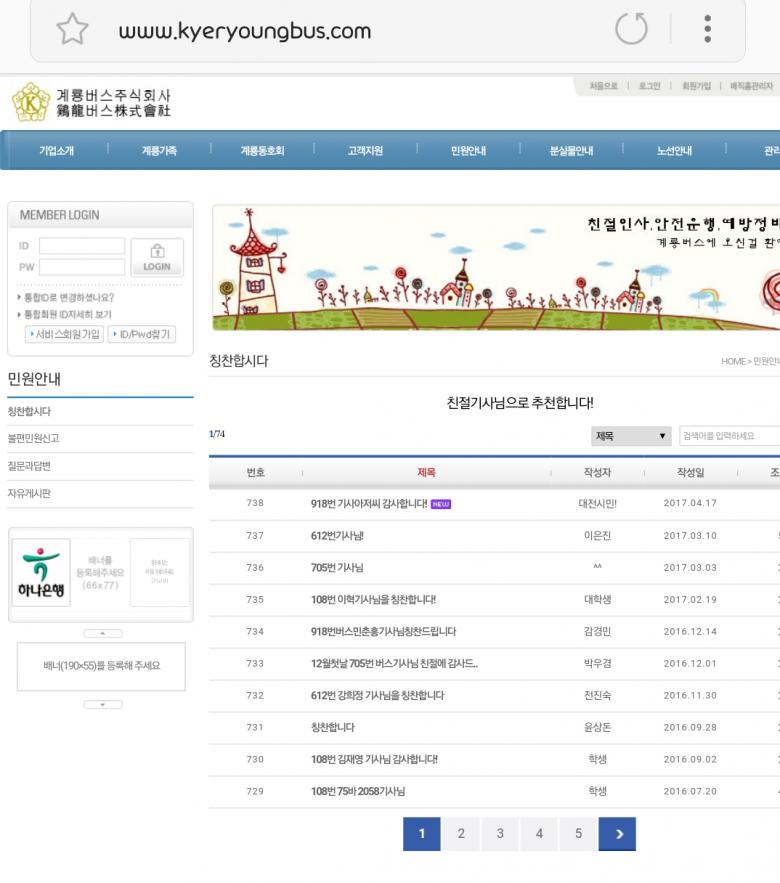
Task: Click the search keyword input box
Action: tap(728, 436)
